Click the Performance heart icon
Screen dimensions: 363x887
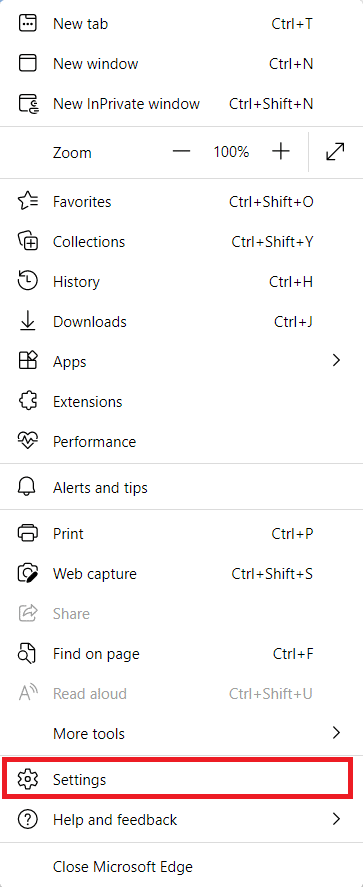tap(27, 442)
